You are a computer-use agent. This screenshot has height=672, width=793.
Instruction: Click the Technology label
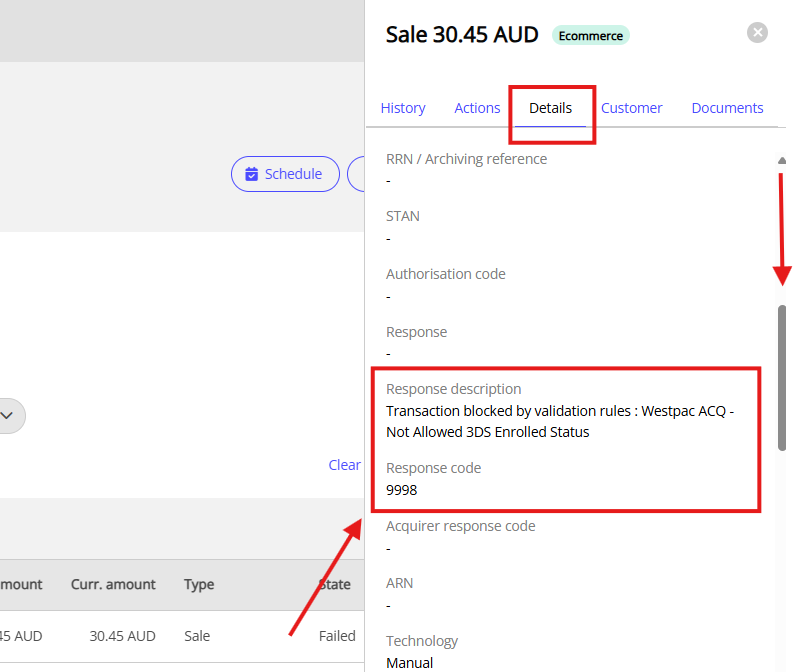click(422, 641)
